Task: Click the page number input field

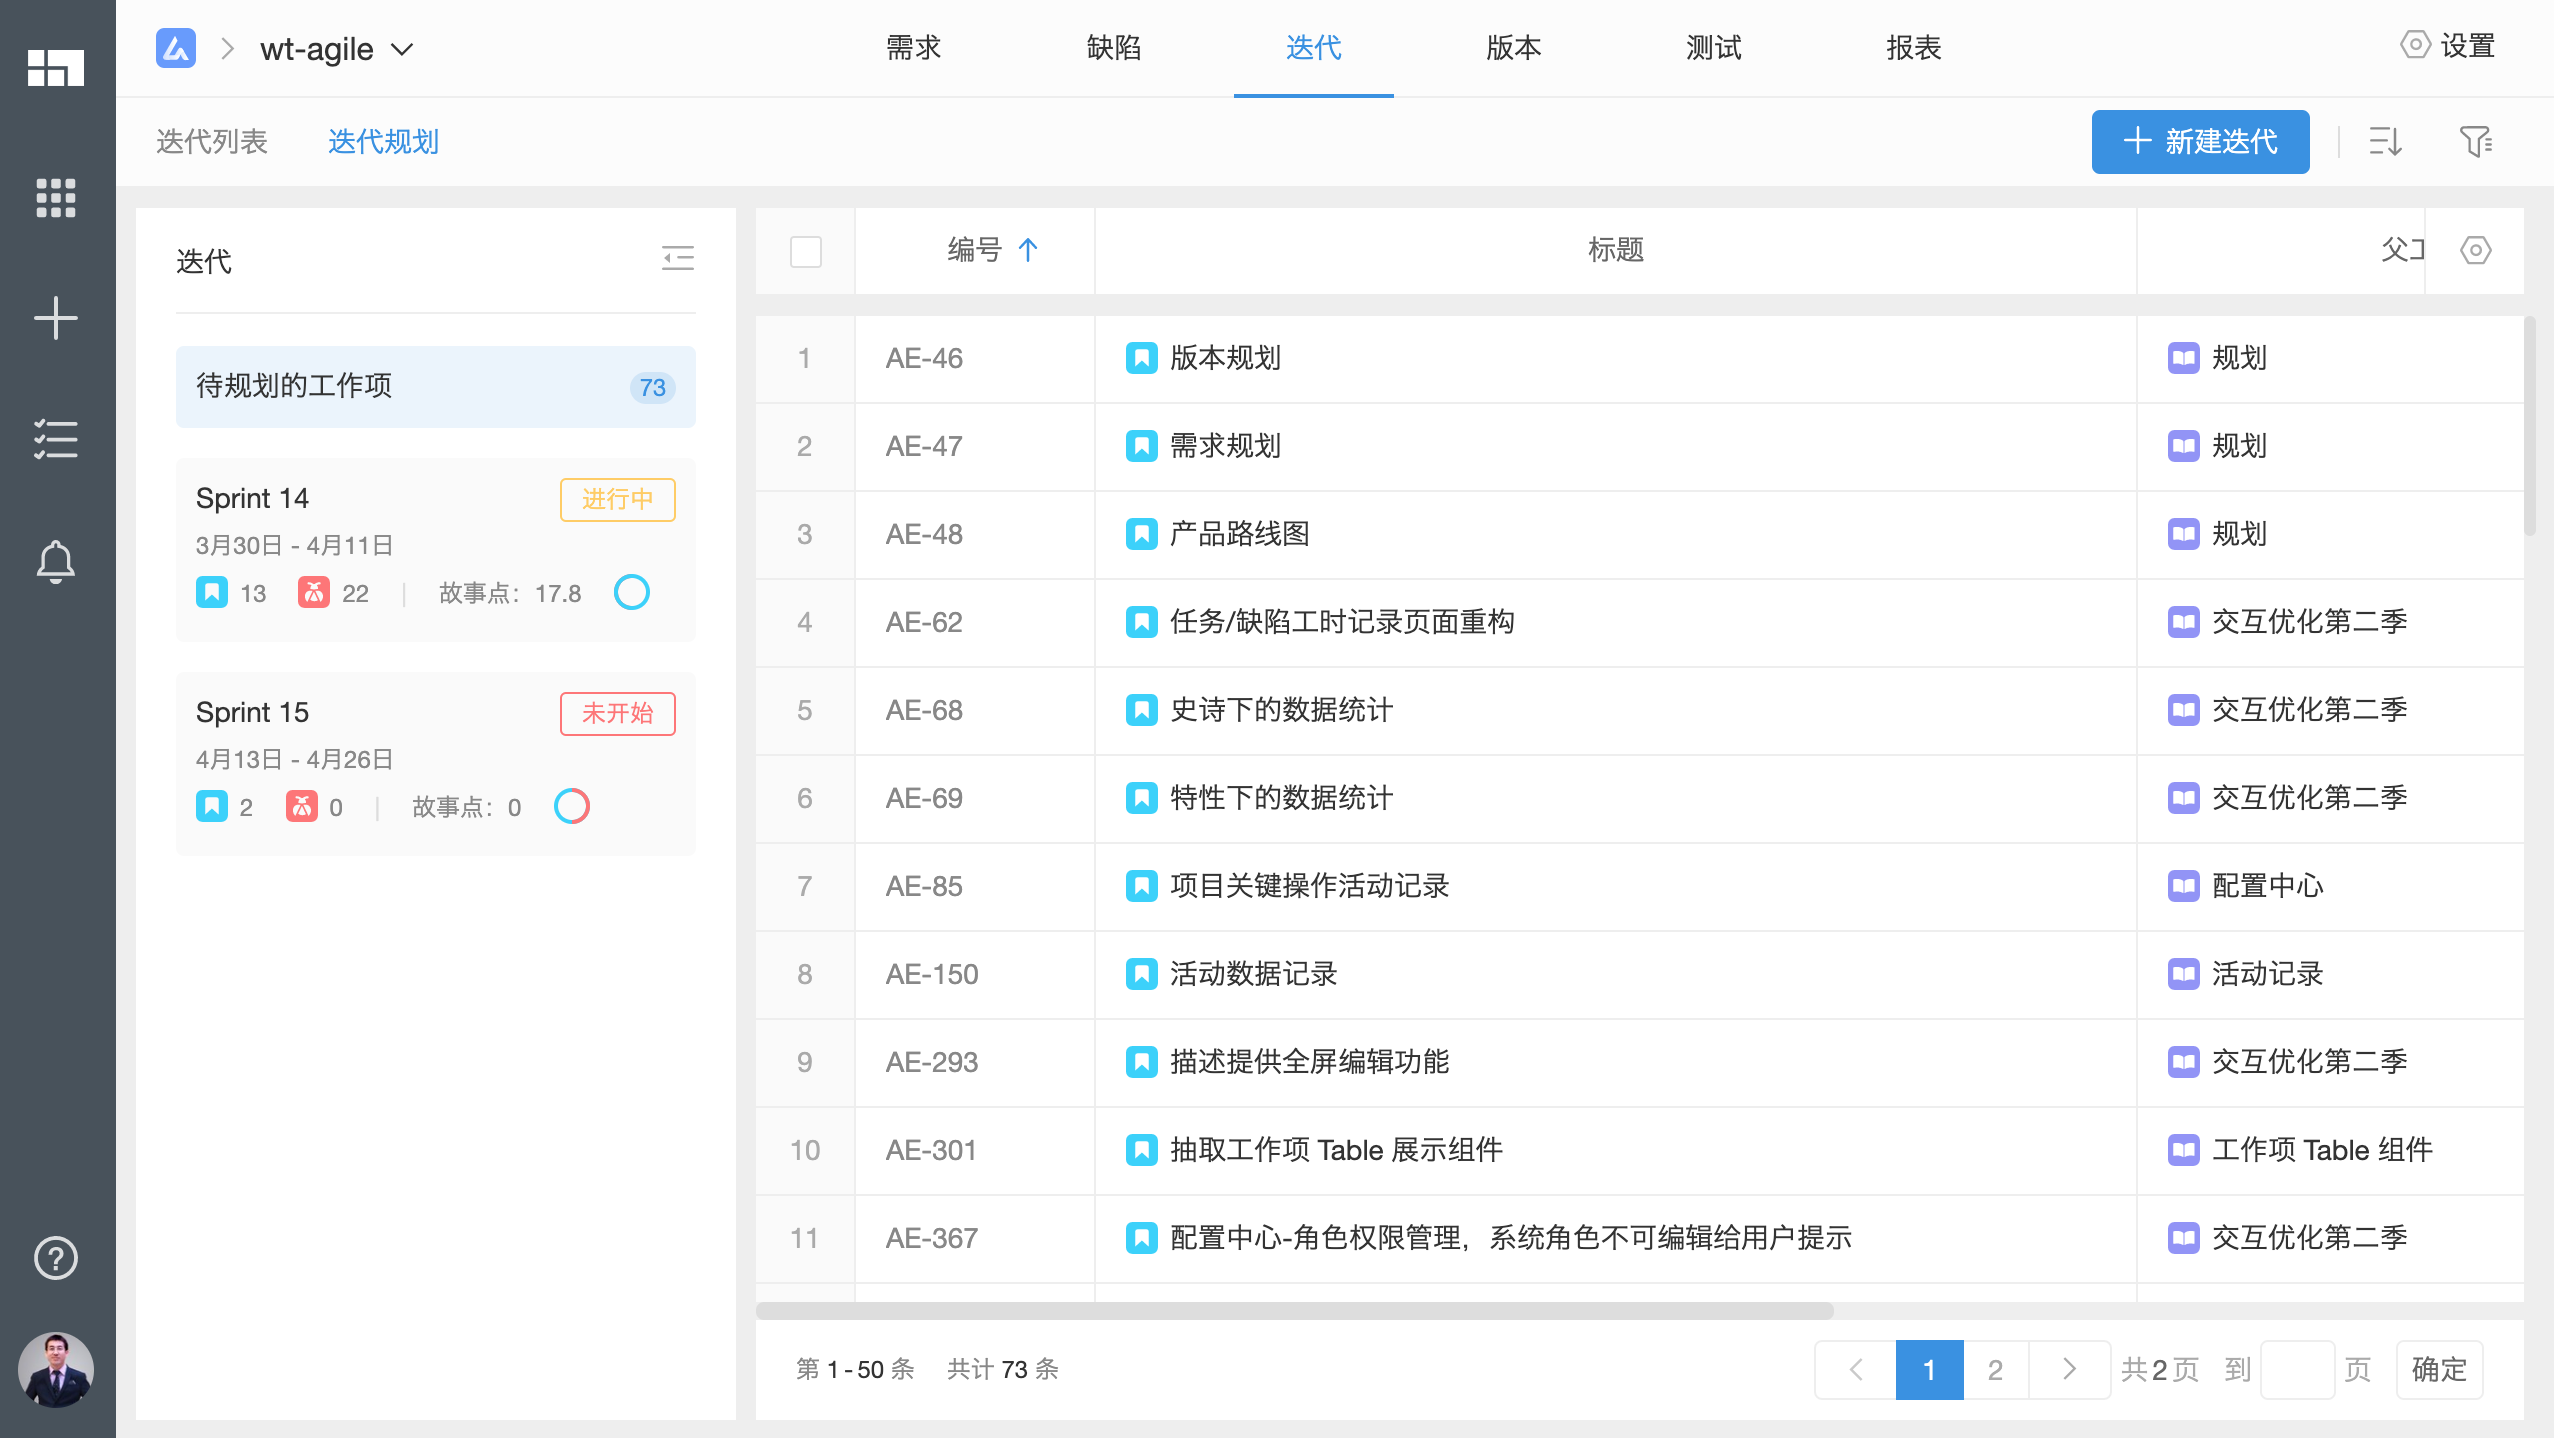Action: (2297, 1369)
